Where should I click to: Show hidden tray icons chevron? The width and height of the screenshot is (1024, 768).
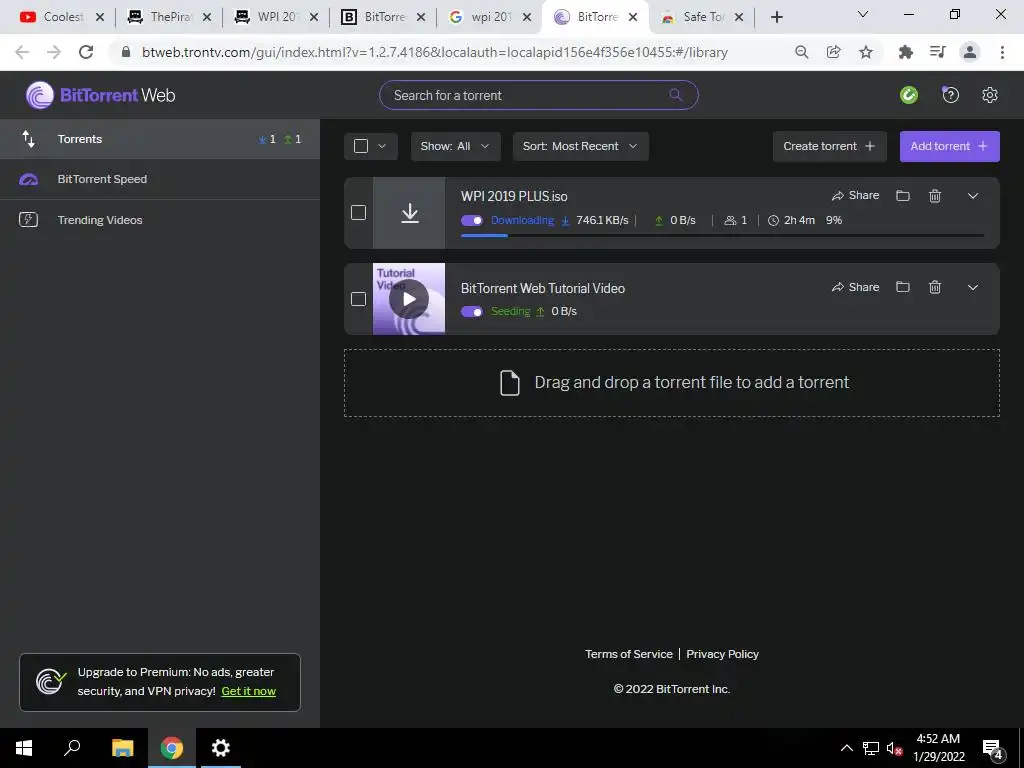846,748
